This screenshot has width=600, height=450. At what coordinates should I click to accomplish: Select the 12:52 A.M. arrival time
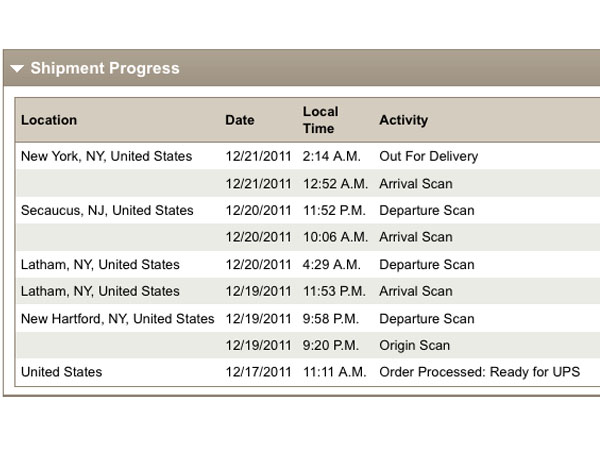click(x=335, y=184)
